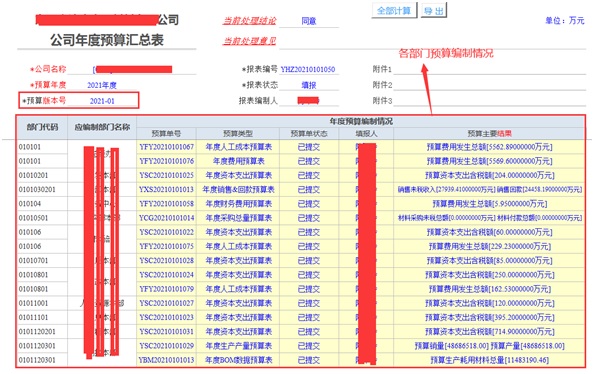
Task: Click the 预算单号 column header
Action: click(166, 134)
